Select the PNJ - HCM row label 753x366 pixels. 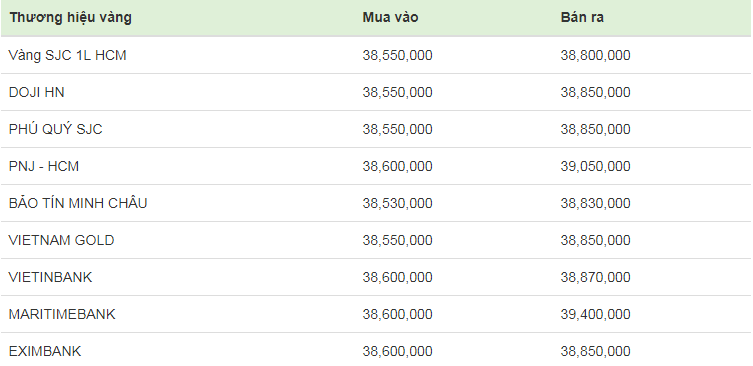pos(44,166)
